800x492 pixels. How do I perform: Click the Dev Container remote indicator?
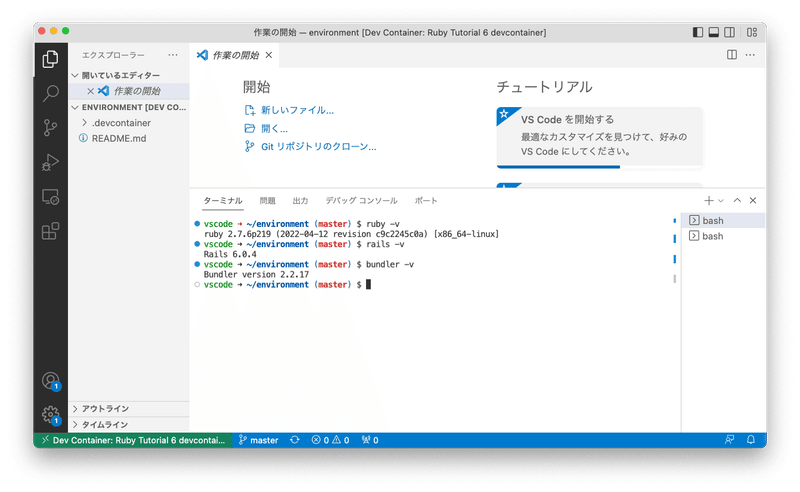pyautogui.click(x=133, y=440)
